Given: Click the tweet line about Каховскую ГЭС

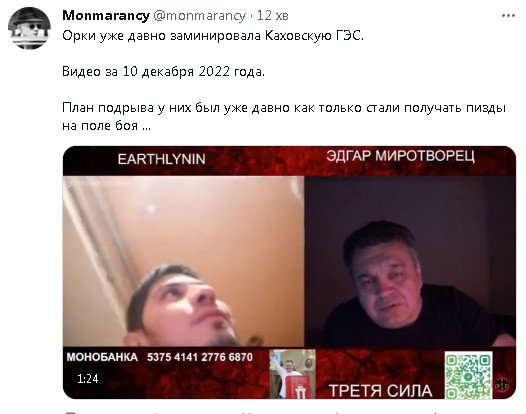Looking at the screenshot, I should coord(213,36).
